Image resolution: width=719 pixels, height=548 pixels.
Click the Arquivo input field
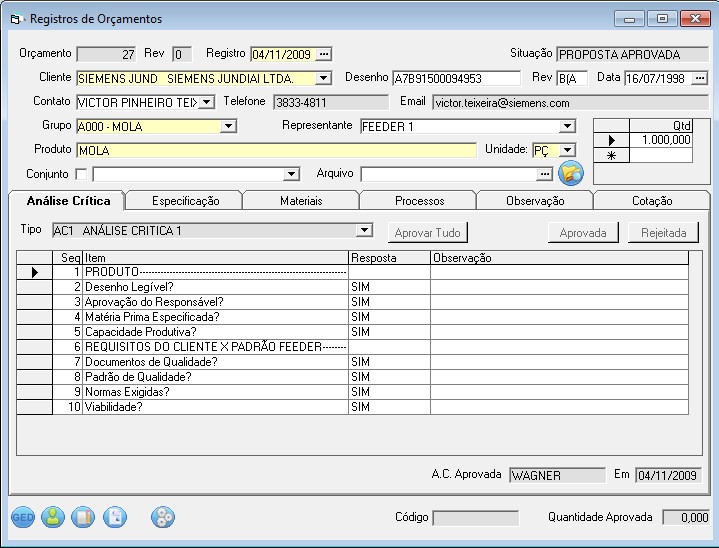(x=448, y=174)
